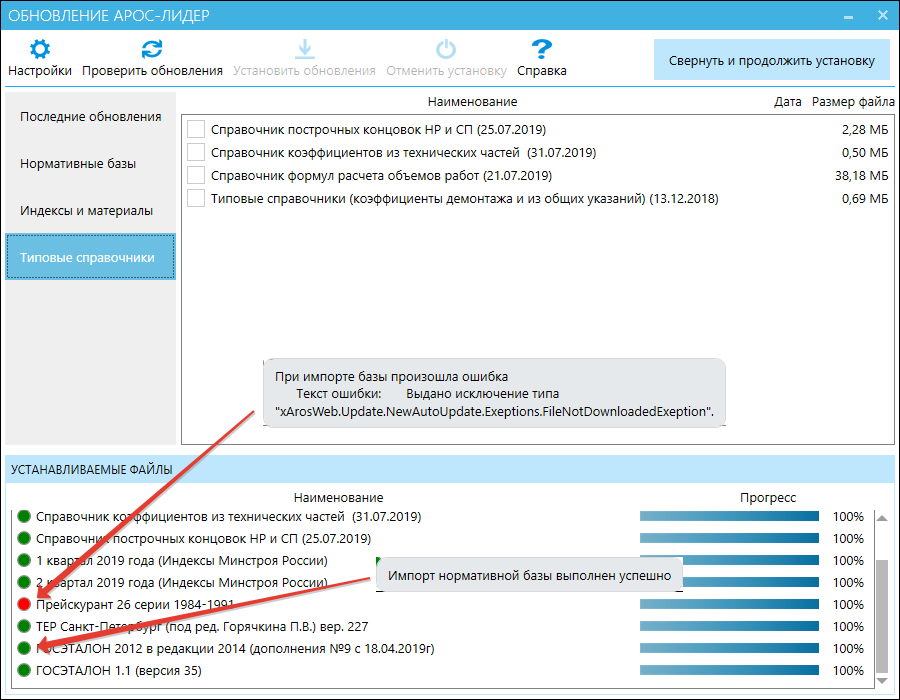Click progress bar of ТЕР Санкт-Петербург row
The height and width of the screenshot is (700, 900).
(x=729, y=626)
